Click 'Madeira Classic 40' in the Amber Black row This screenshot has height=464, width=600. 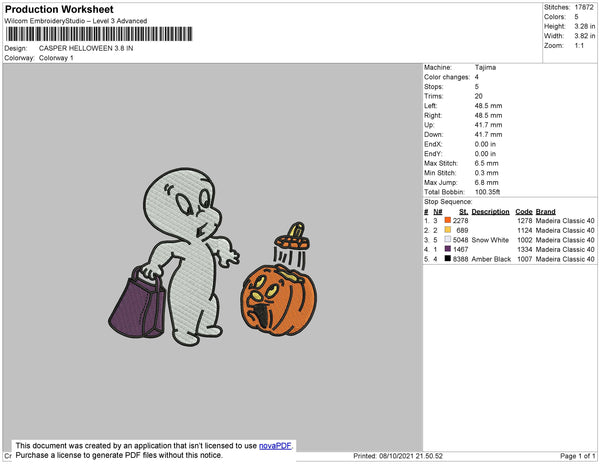click(x=565, y=259)
